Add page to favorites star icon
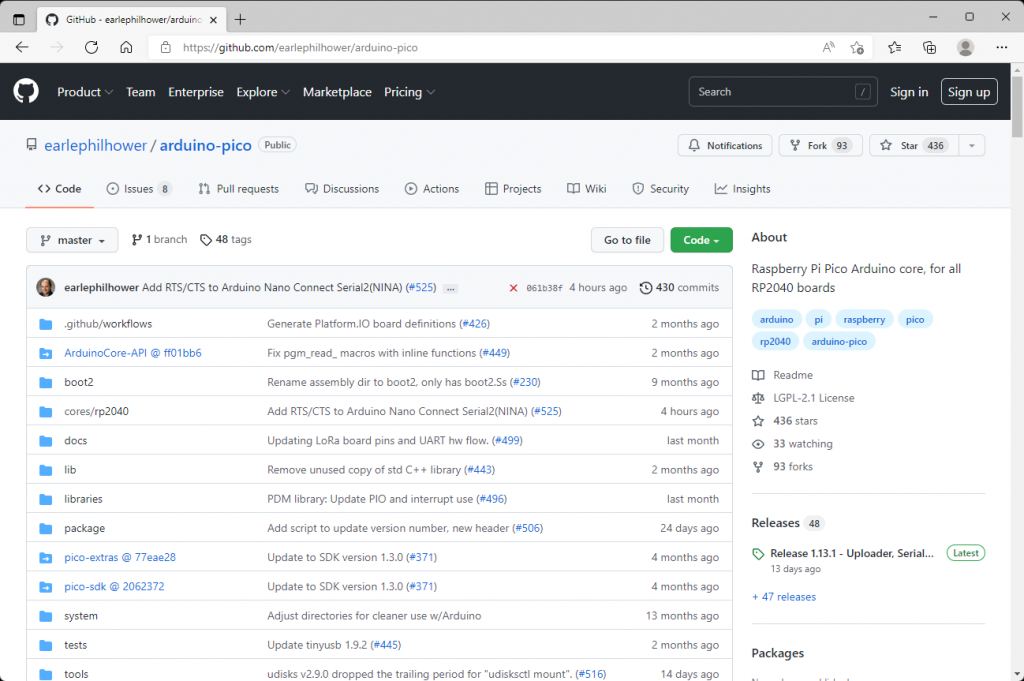 (857, 47)
